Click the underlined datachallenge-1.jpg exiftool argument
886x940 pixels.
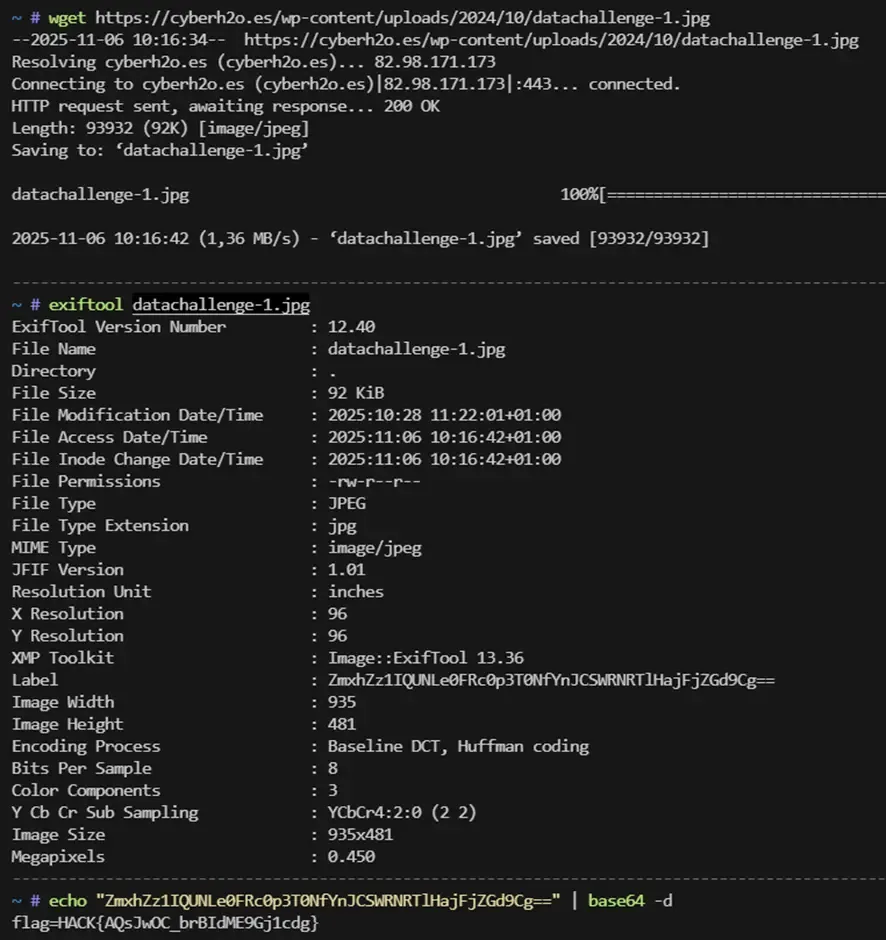click(221, 305)
